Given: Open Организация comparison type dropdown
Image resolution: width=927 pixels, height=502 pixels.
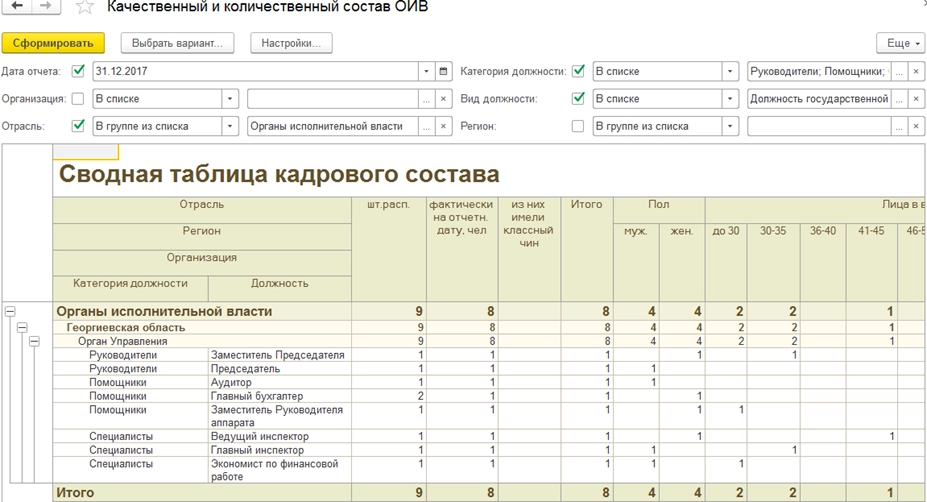Looking at the screenshot, I should 230,99.
